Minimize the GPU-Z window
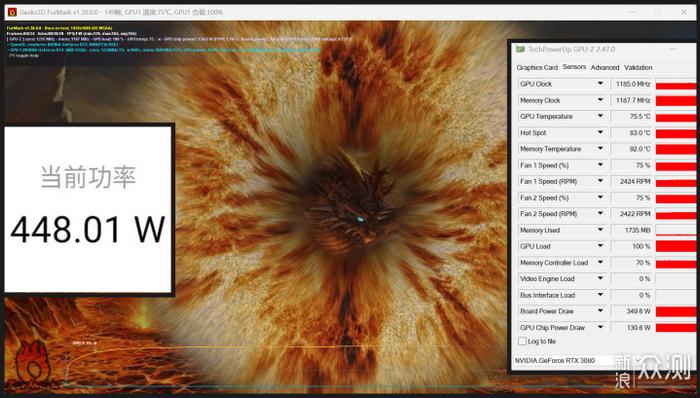Image resolution: width=700 pixels, height=398 pixels. 672,49
